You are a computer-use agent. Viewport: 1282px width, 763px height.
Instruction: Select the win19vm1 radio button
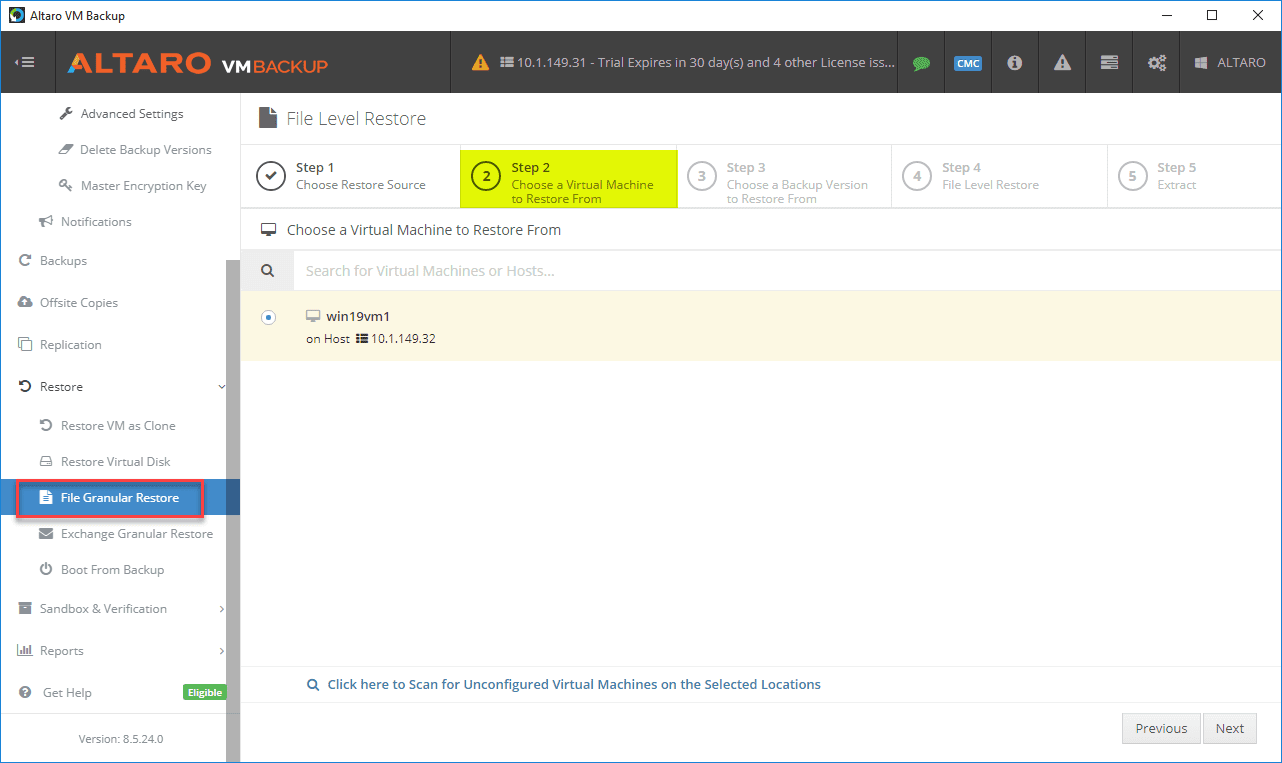268,317
